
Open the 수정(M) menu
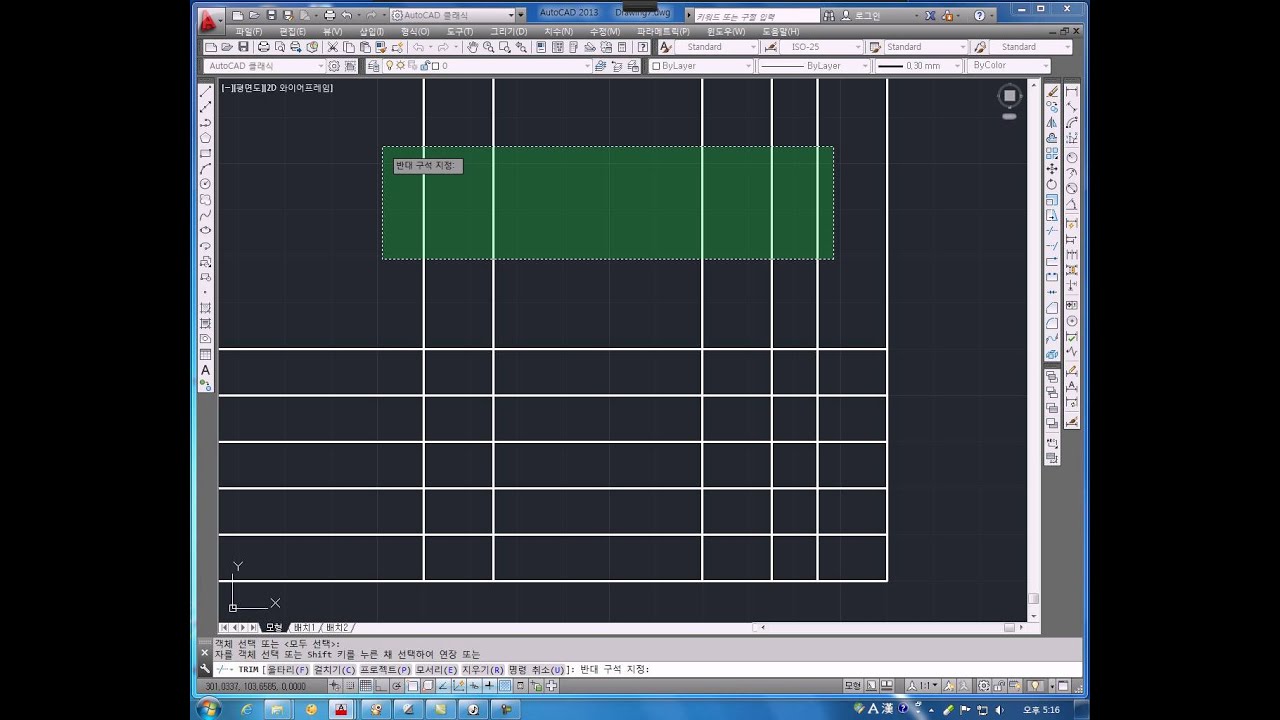pos(605,32)
